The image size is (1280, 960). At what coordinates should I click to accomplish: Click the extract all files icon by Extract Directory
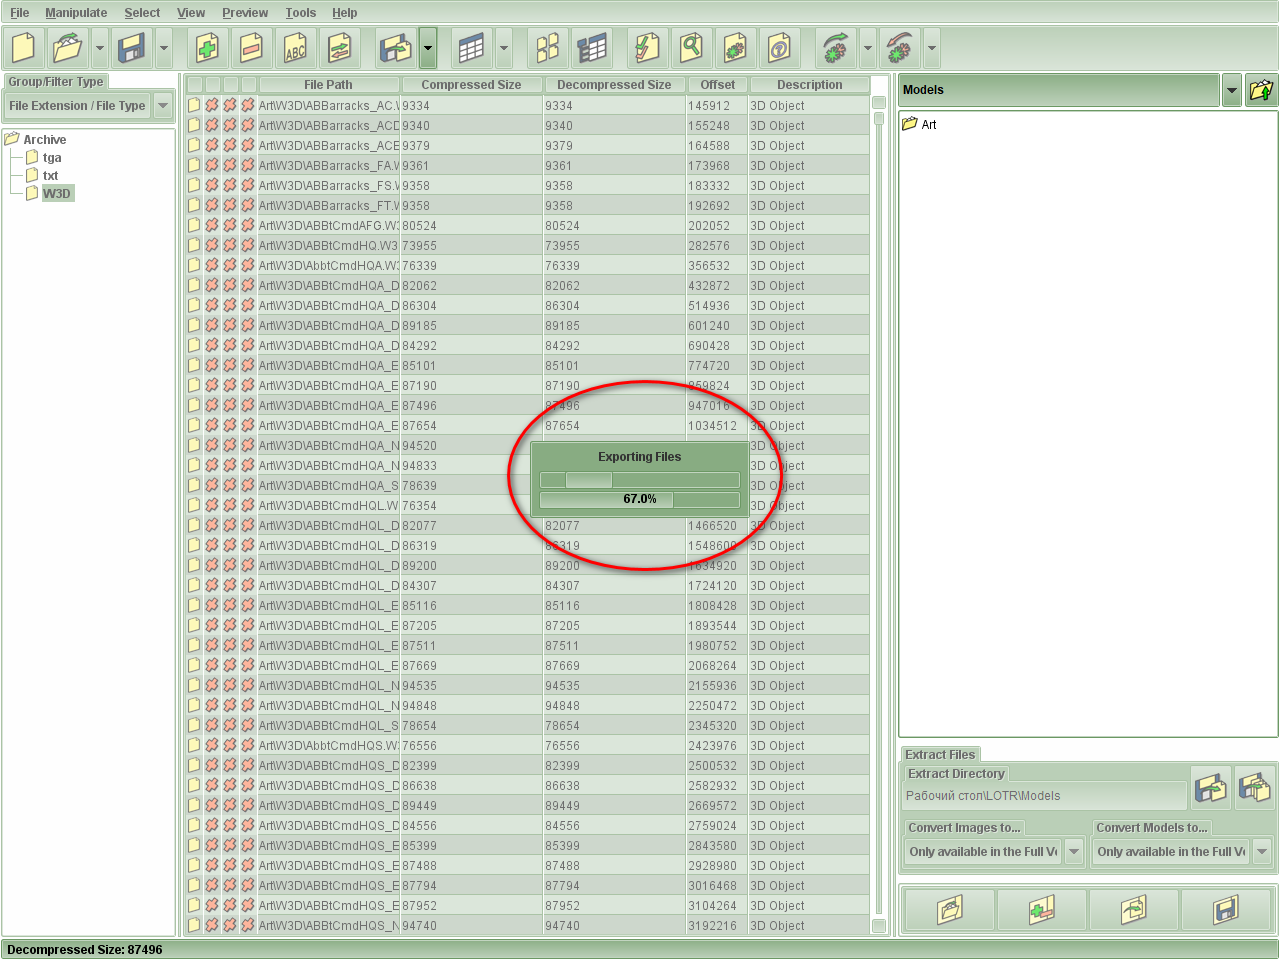point(1254,787)
